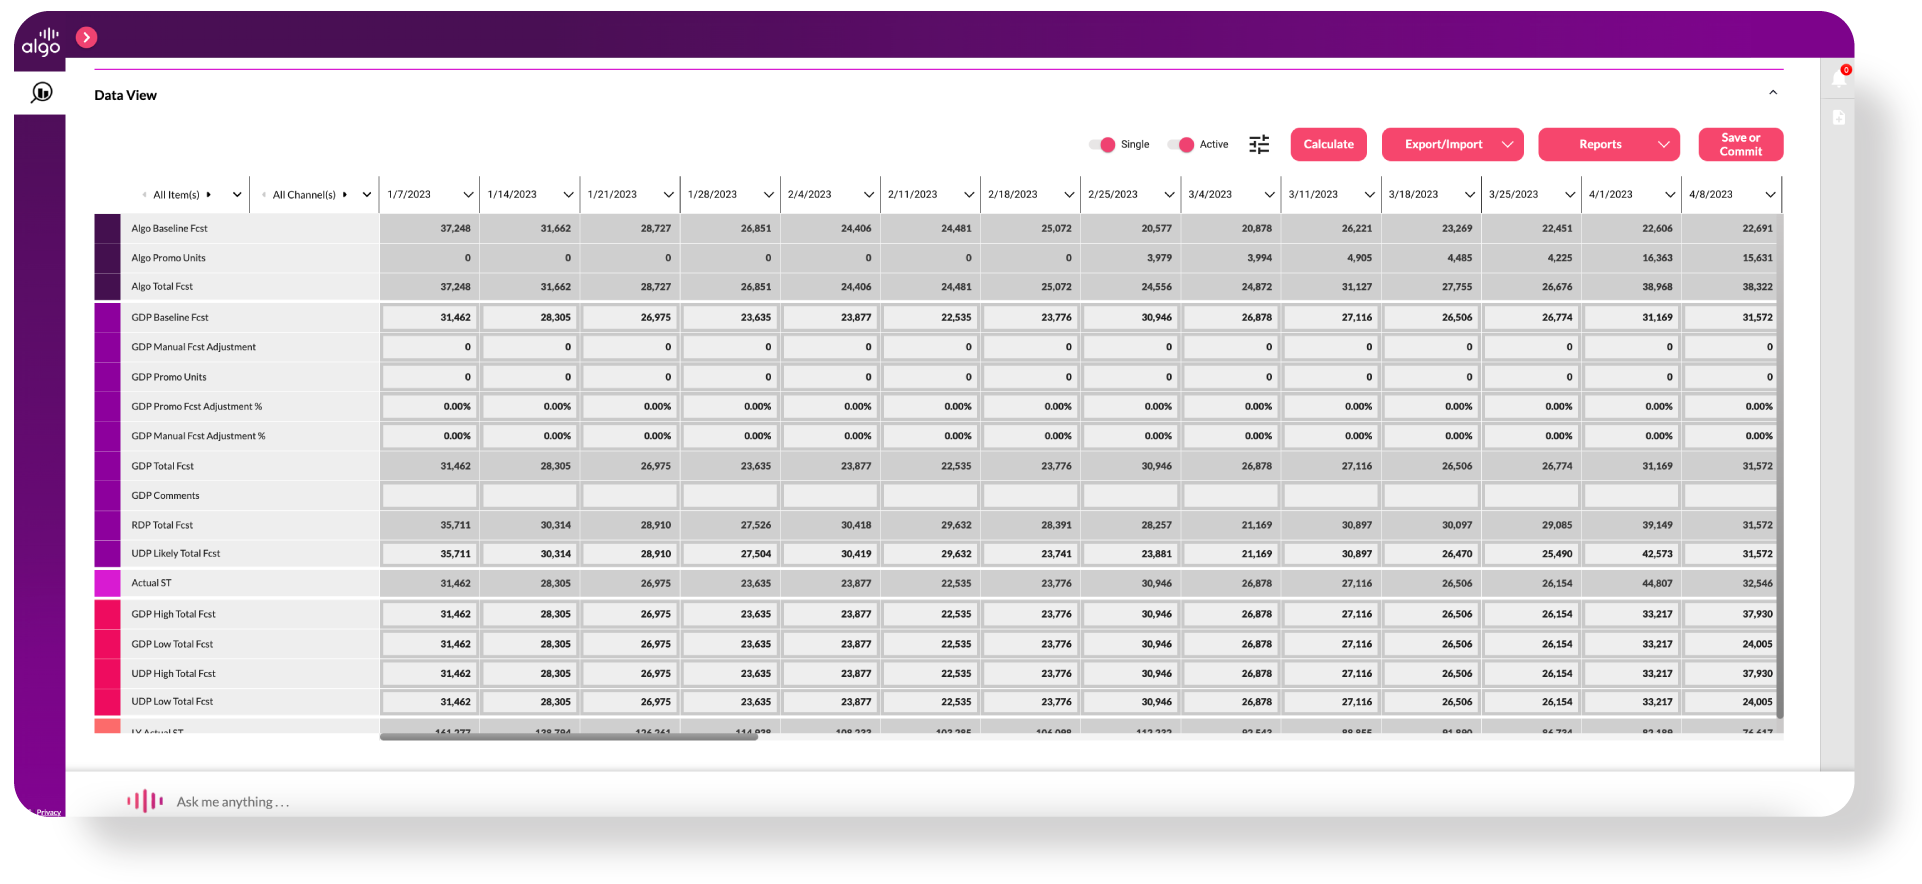Open the Export/Import dropdown
Image resolution: width=1922 pixels, height=884 pixels.
point(1452,144)
